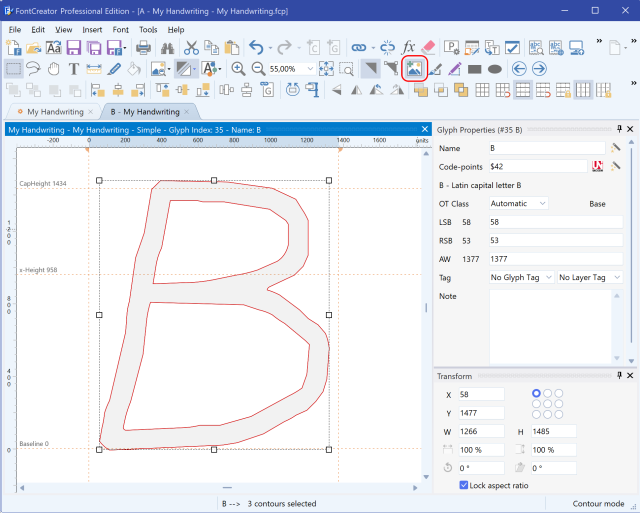Go to Previous Glyph with left arrow
Viewport: 640px width, 513px height.
[x=518, y=69]
